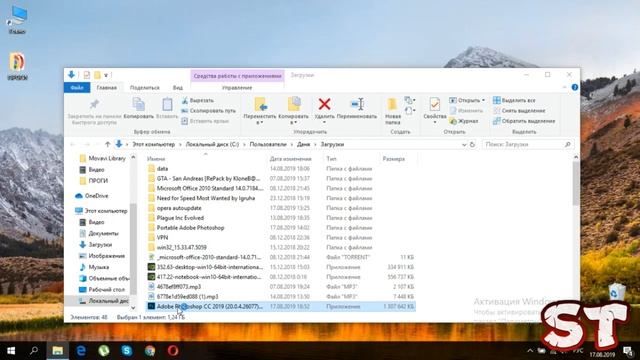Expand the Open (Открыть) dropdown arrow

coord(483,100)
